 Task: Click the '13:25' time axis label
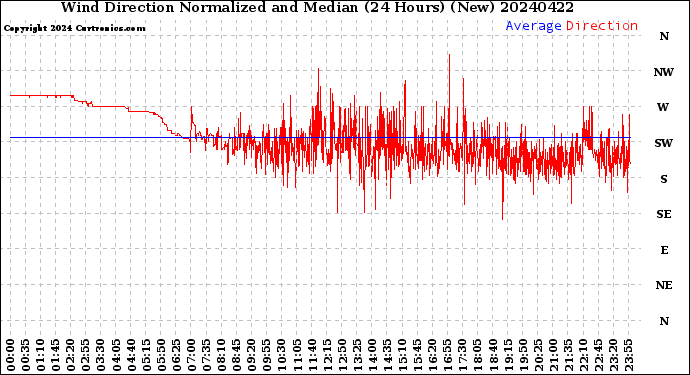[x=357, y=355]
